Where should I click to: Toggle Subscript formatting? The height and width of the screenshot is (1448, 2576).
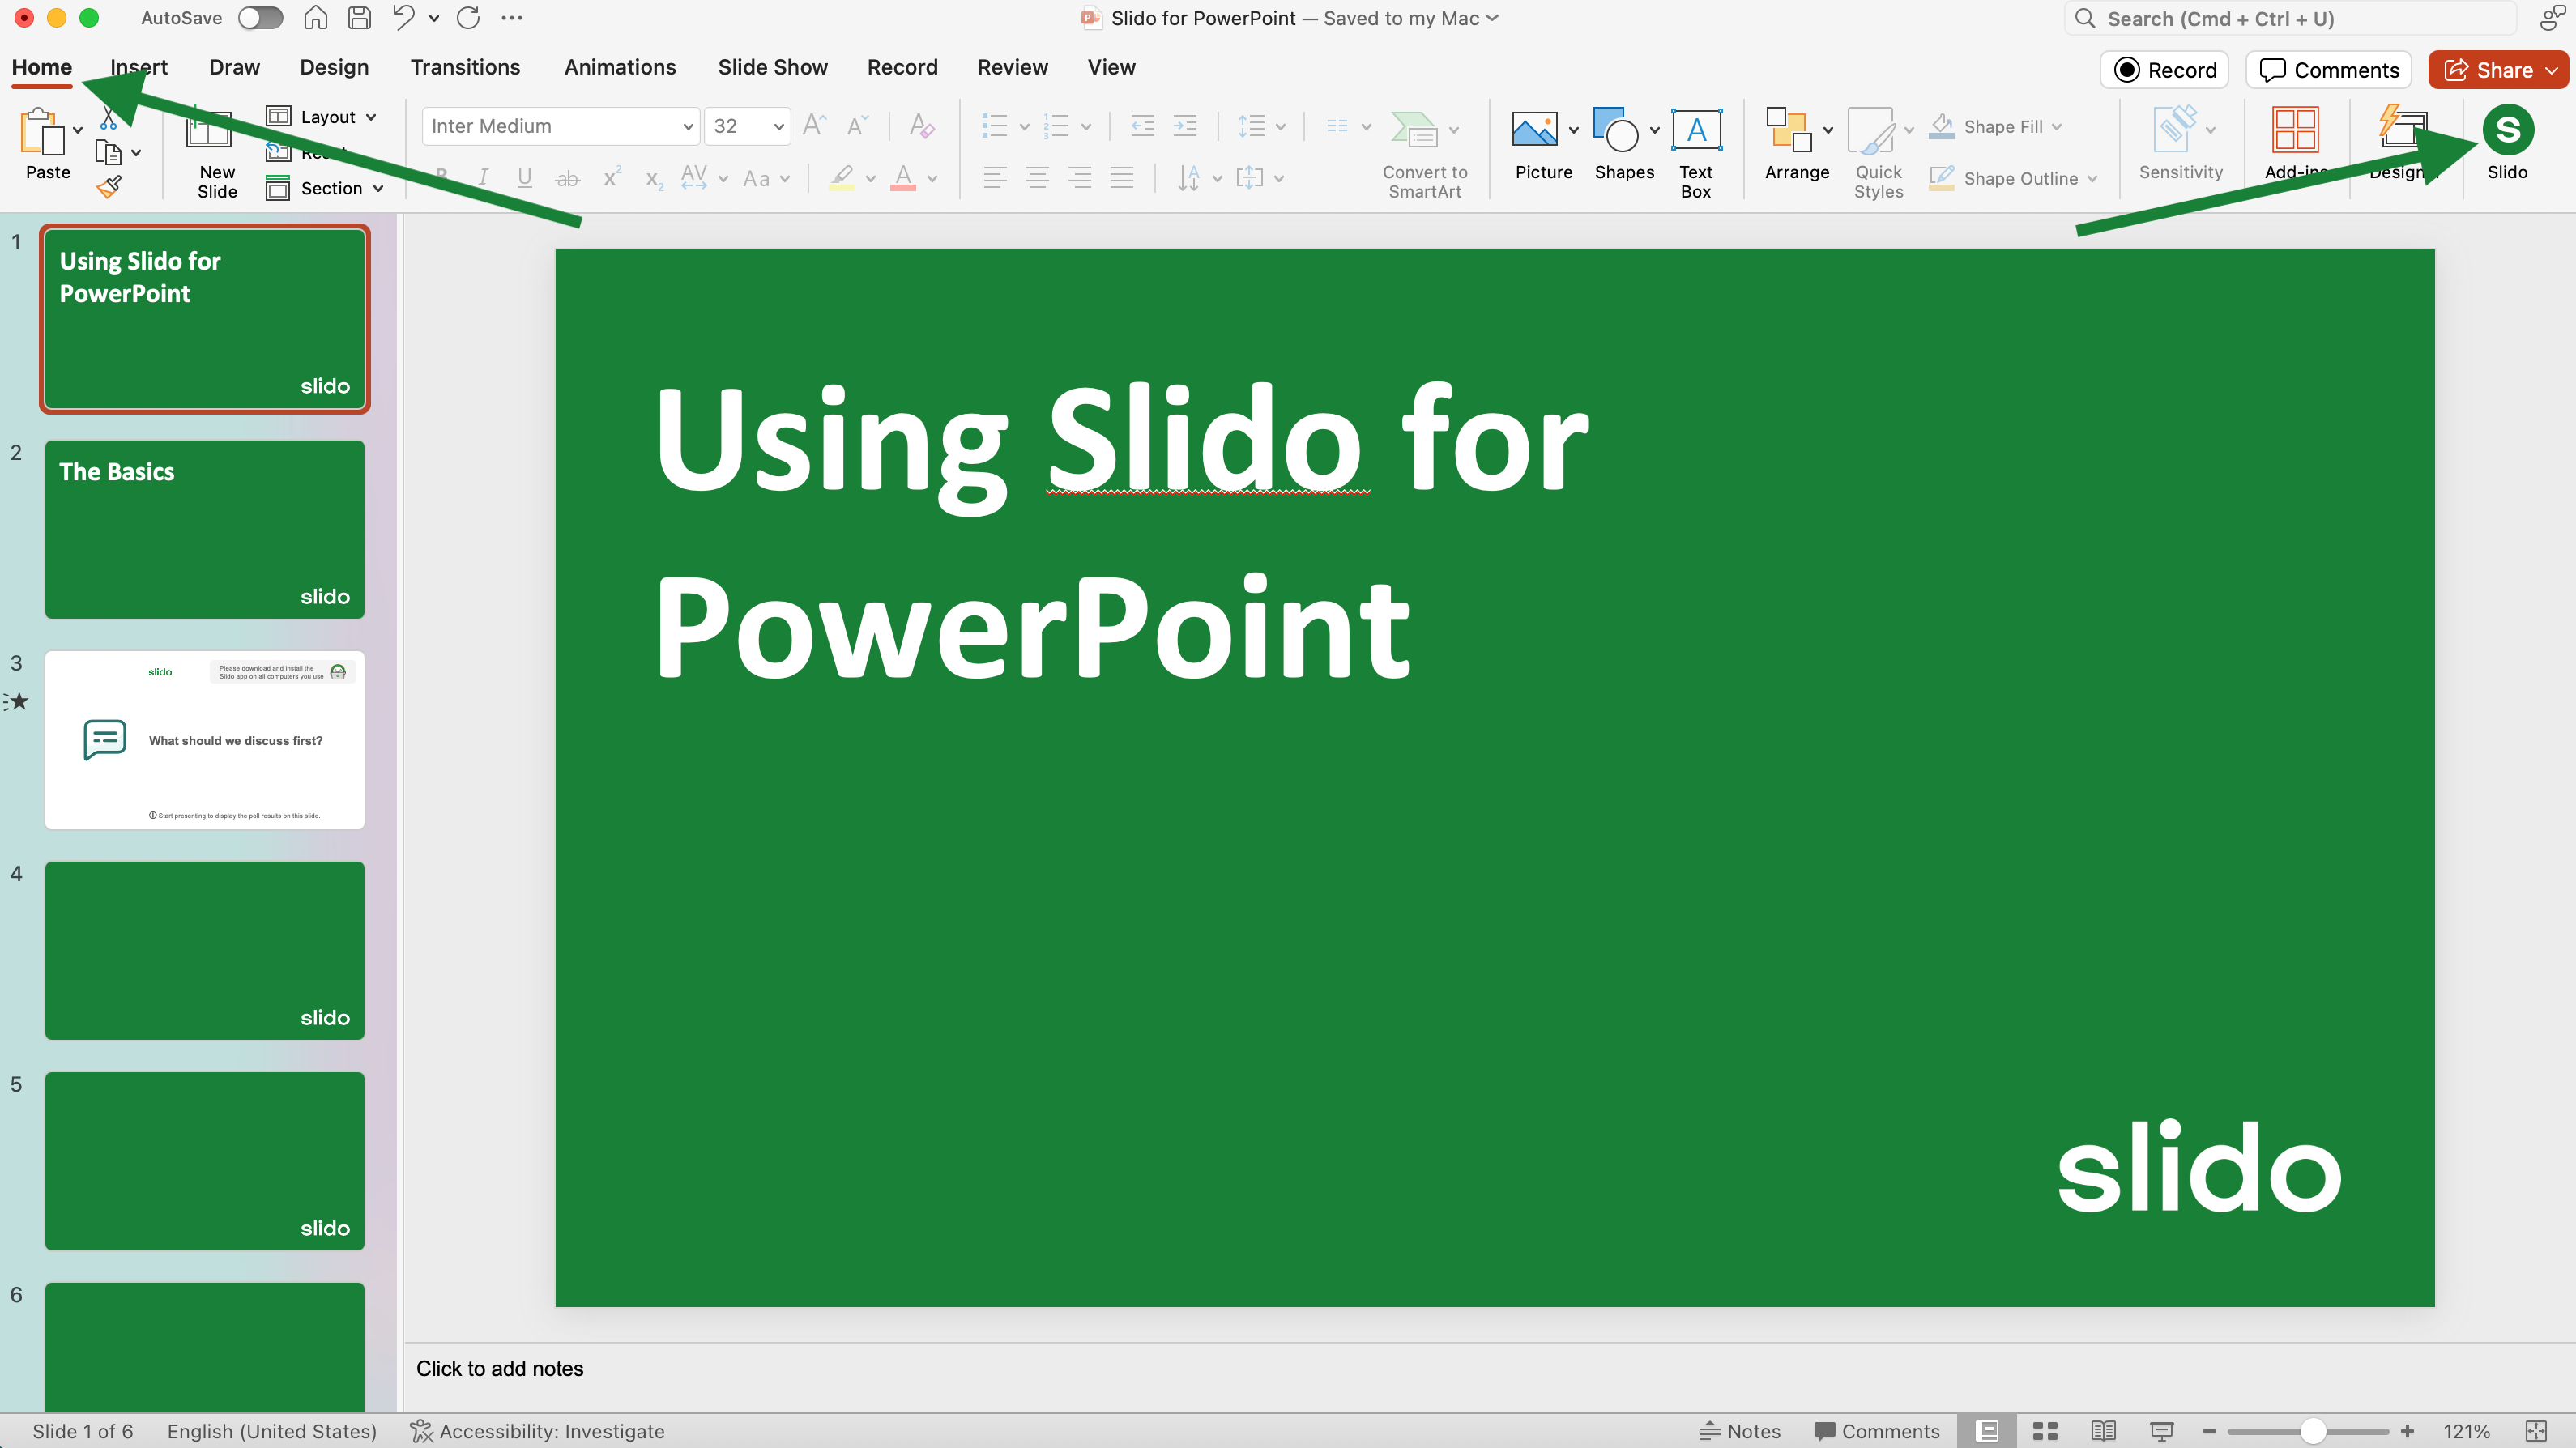(653, 178)
